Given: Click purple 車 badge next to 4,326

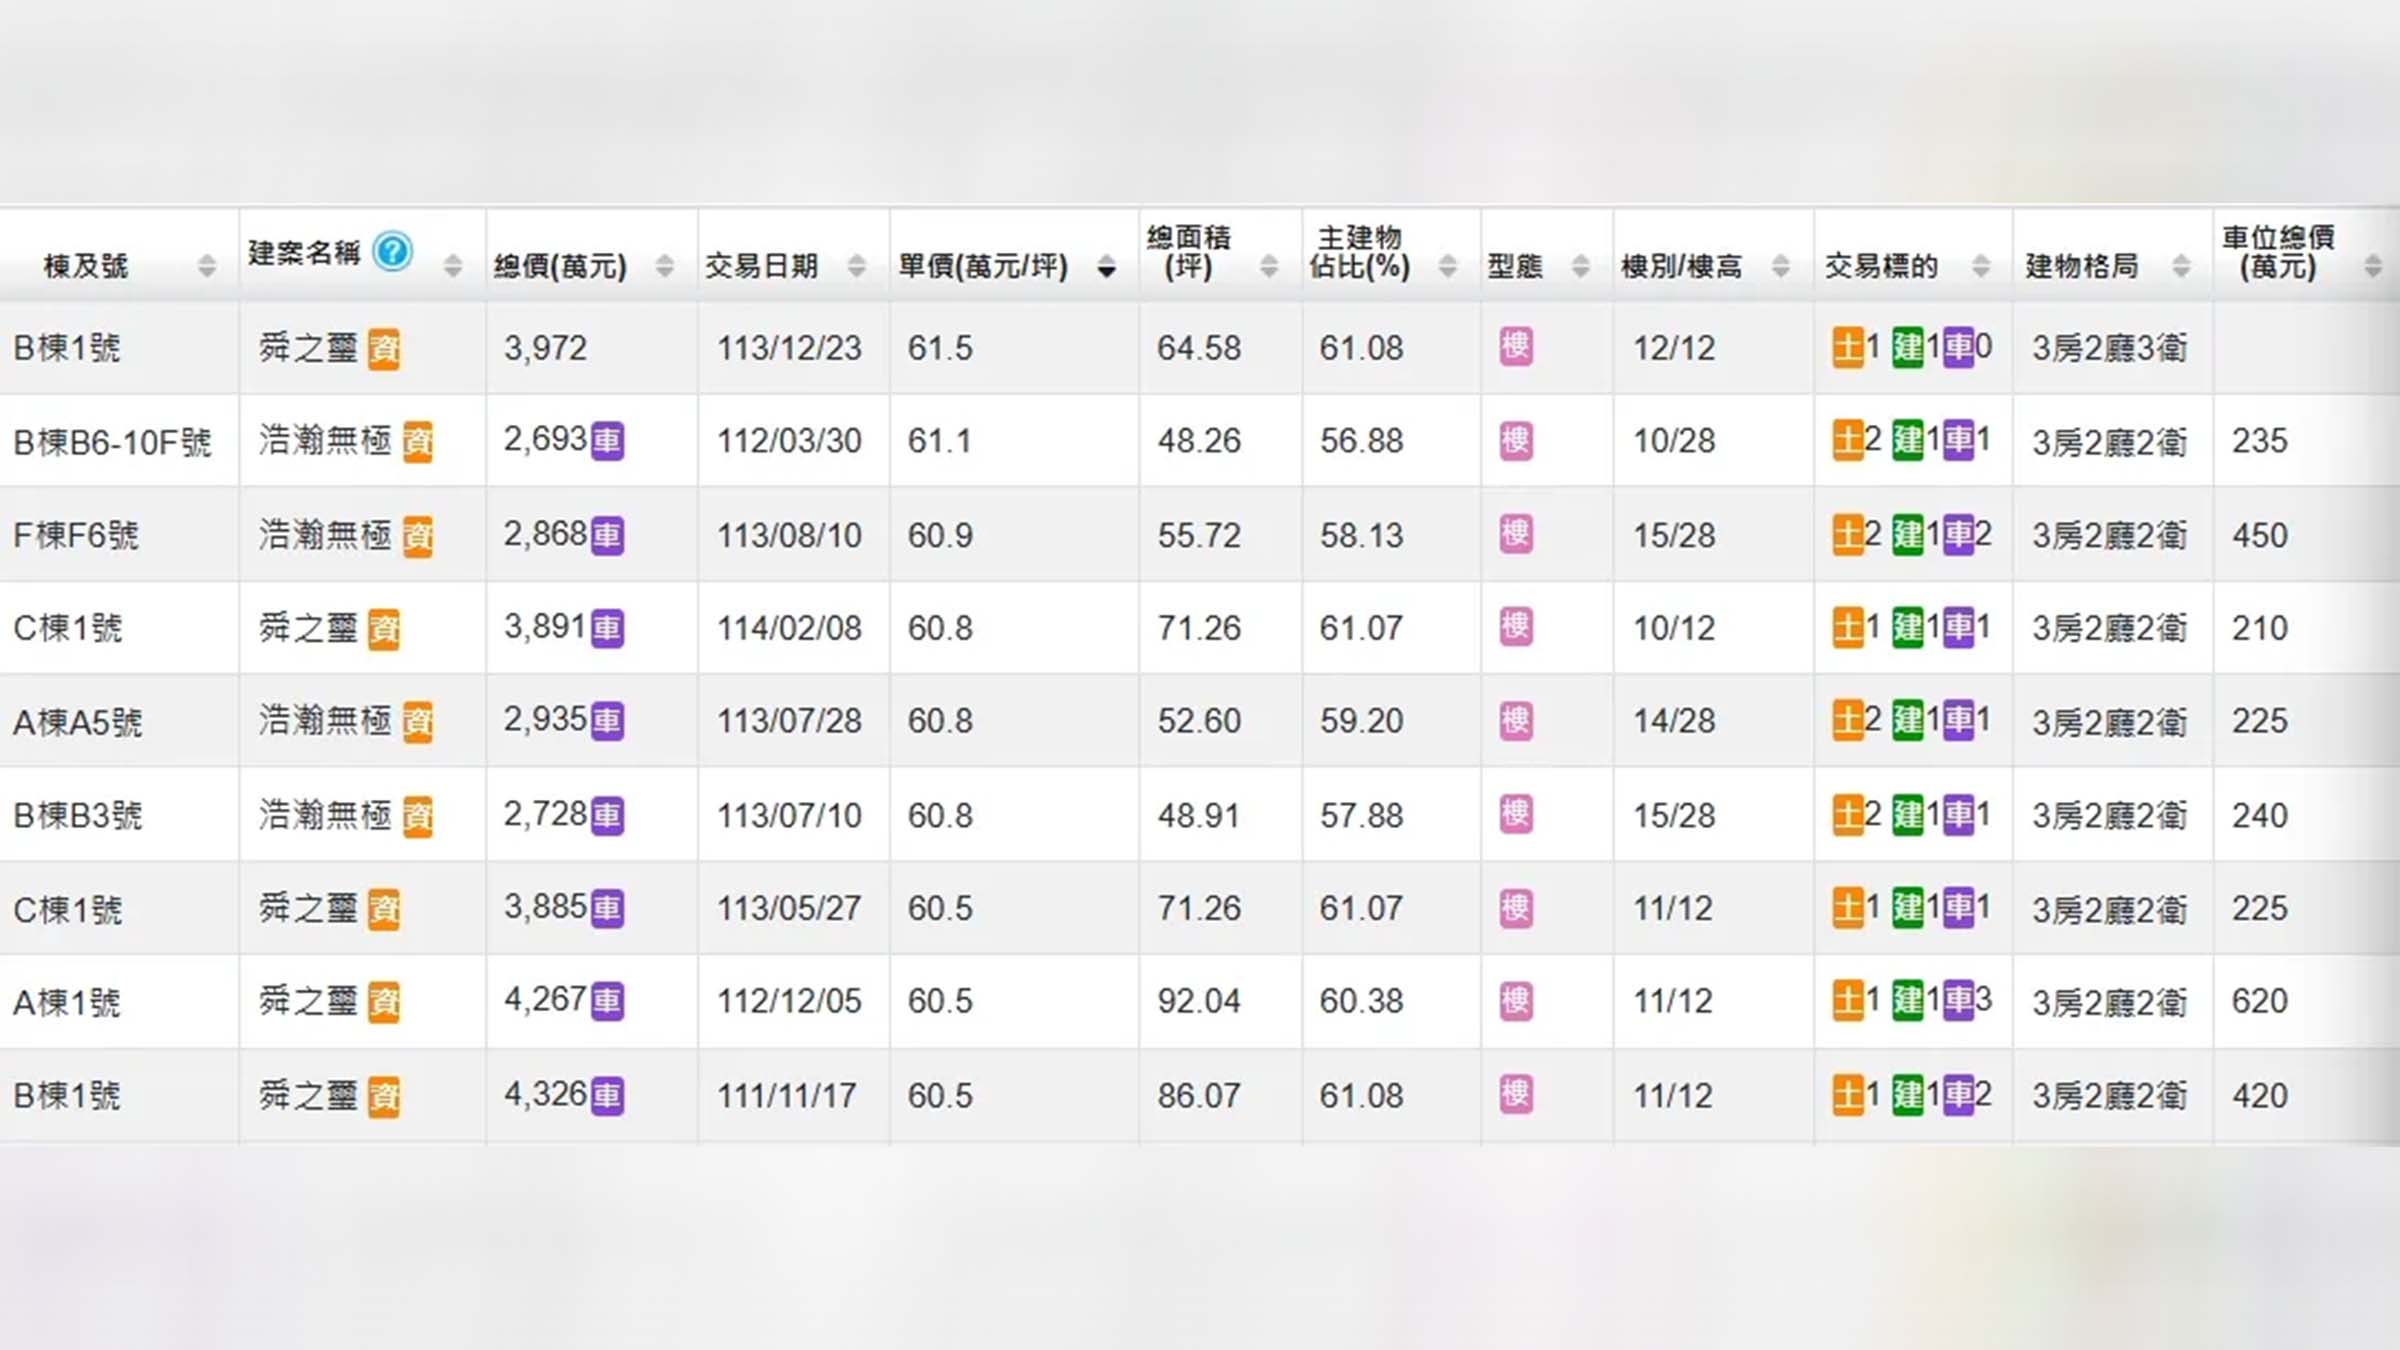Looking at the screenshot, I should [607, 1096].
